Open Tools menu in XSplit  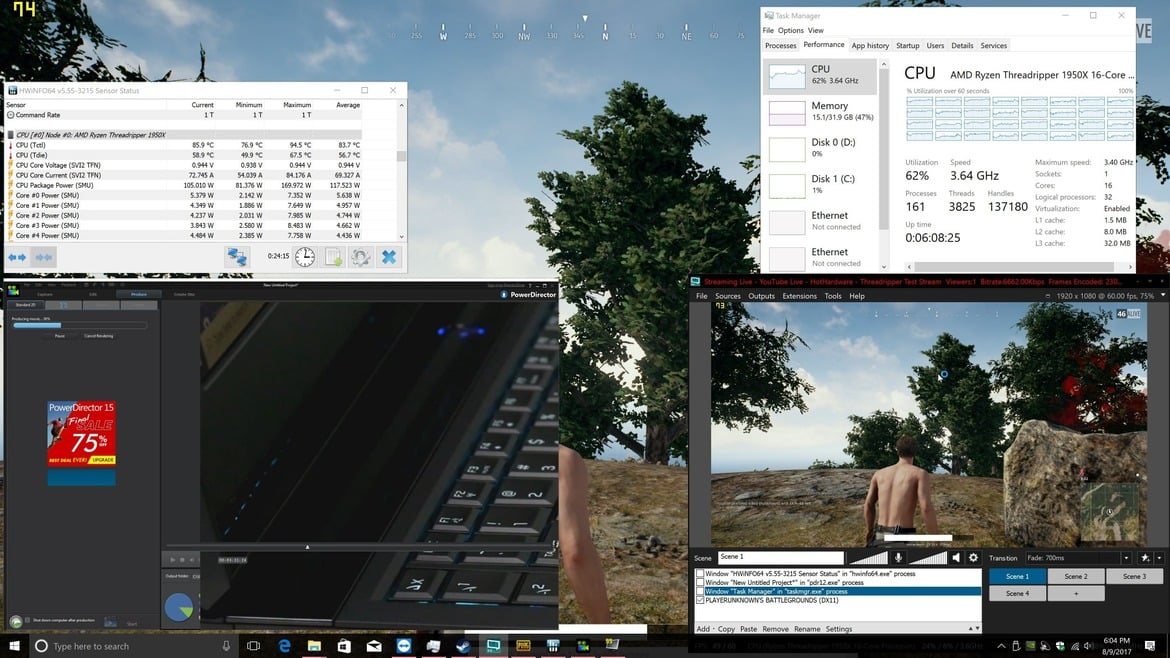click(x=833, y=296)
